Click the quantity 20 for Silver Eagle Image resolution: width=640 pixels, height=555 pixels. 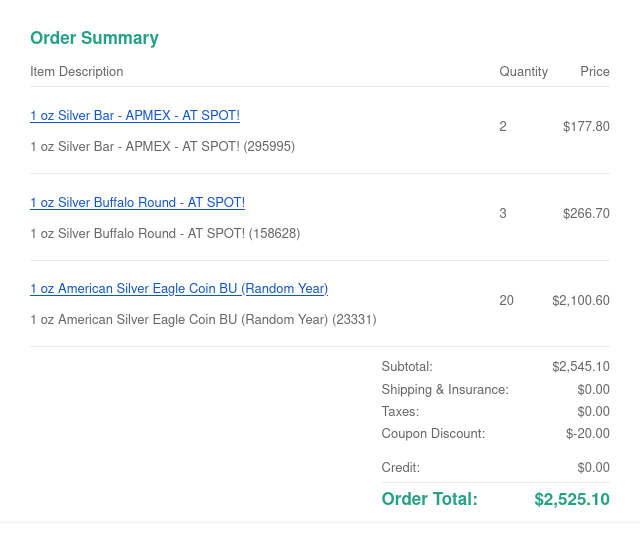pos(506,300)
